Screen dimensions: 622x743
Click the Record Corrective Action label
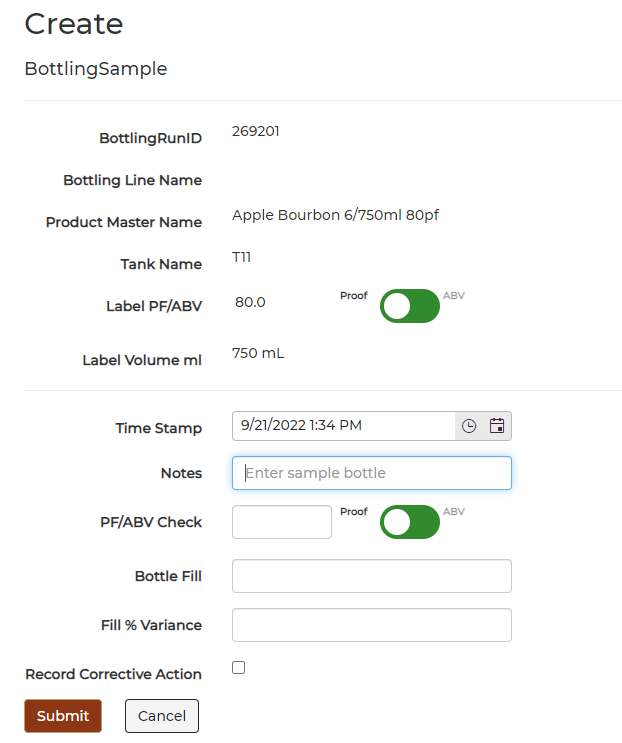click(114, 674)
